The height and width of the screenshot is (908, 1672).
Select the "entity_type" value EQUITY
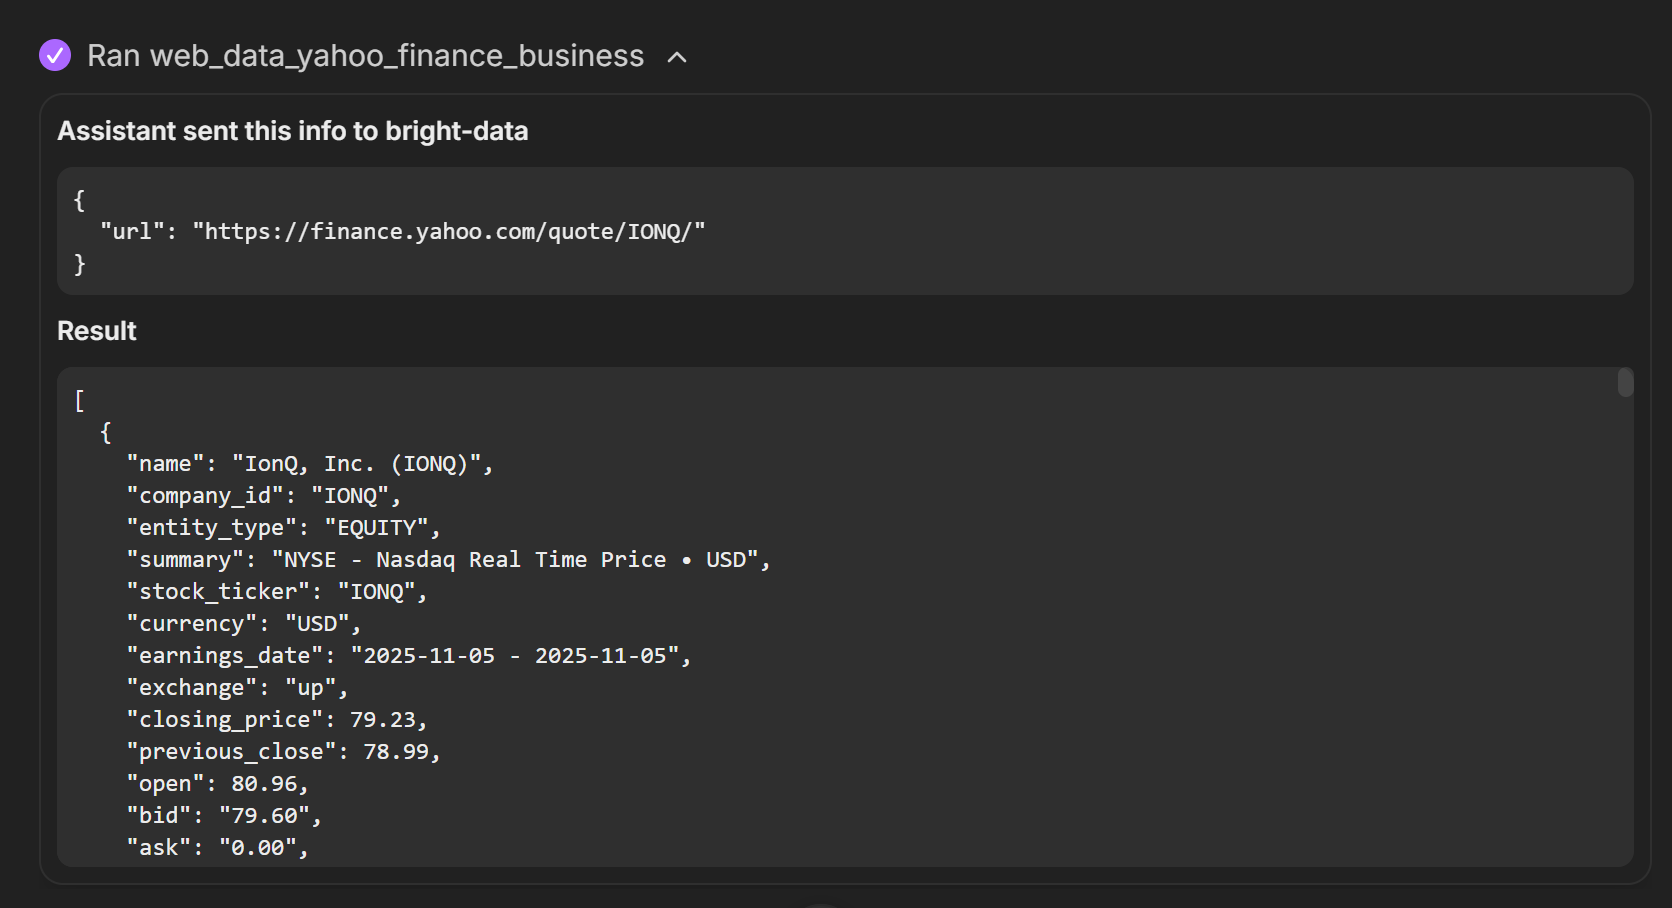point(381,527)
